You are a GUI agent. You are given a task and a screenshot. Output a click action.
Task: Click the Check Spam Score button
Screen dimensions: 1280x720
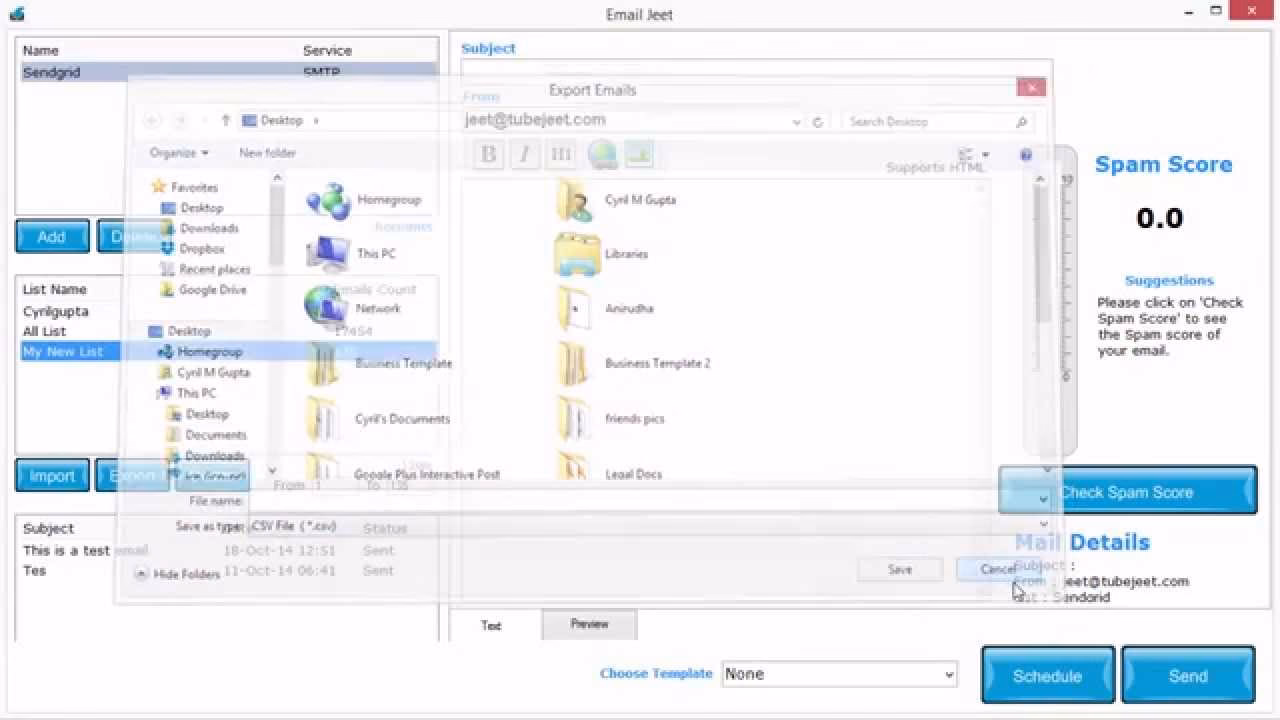tap(1127, 491)
